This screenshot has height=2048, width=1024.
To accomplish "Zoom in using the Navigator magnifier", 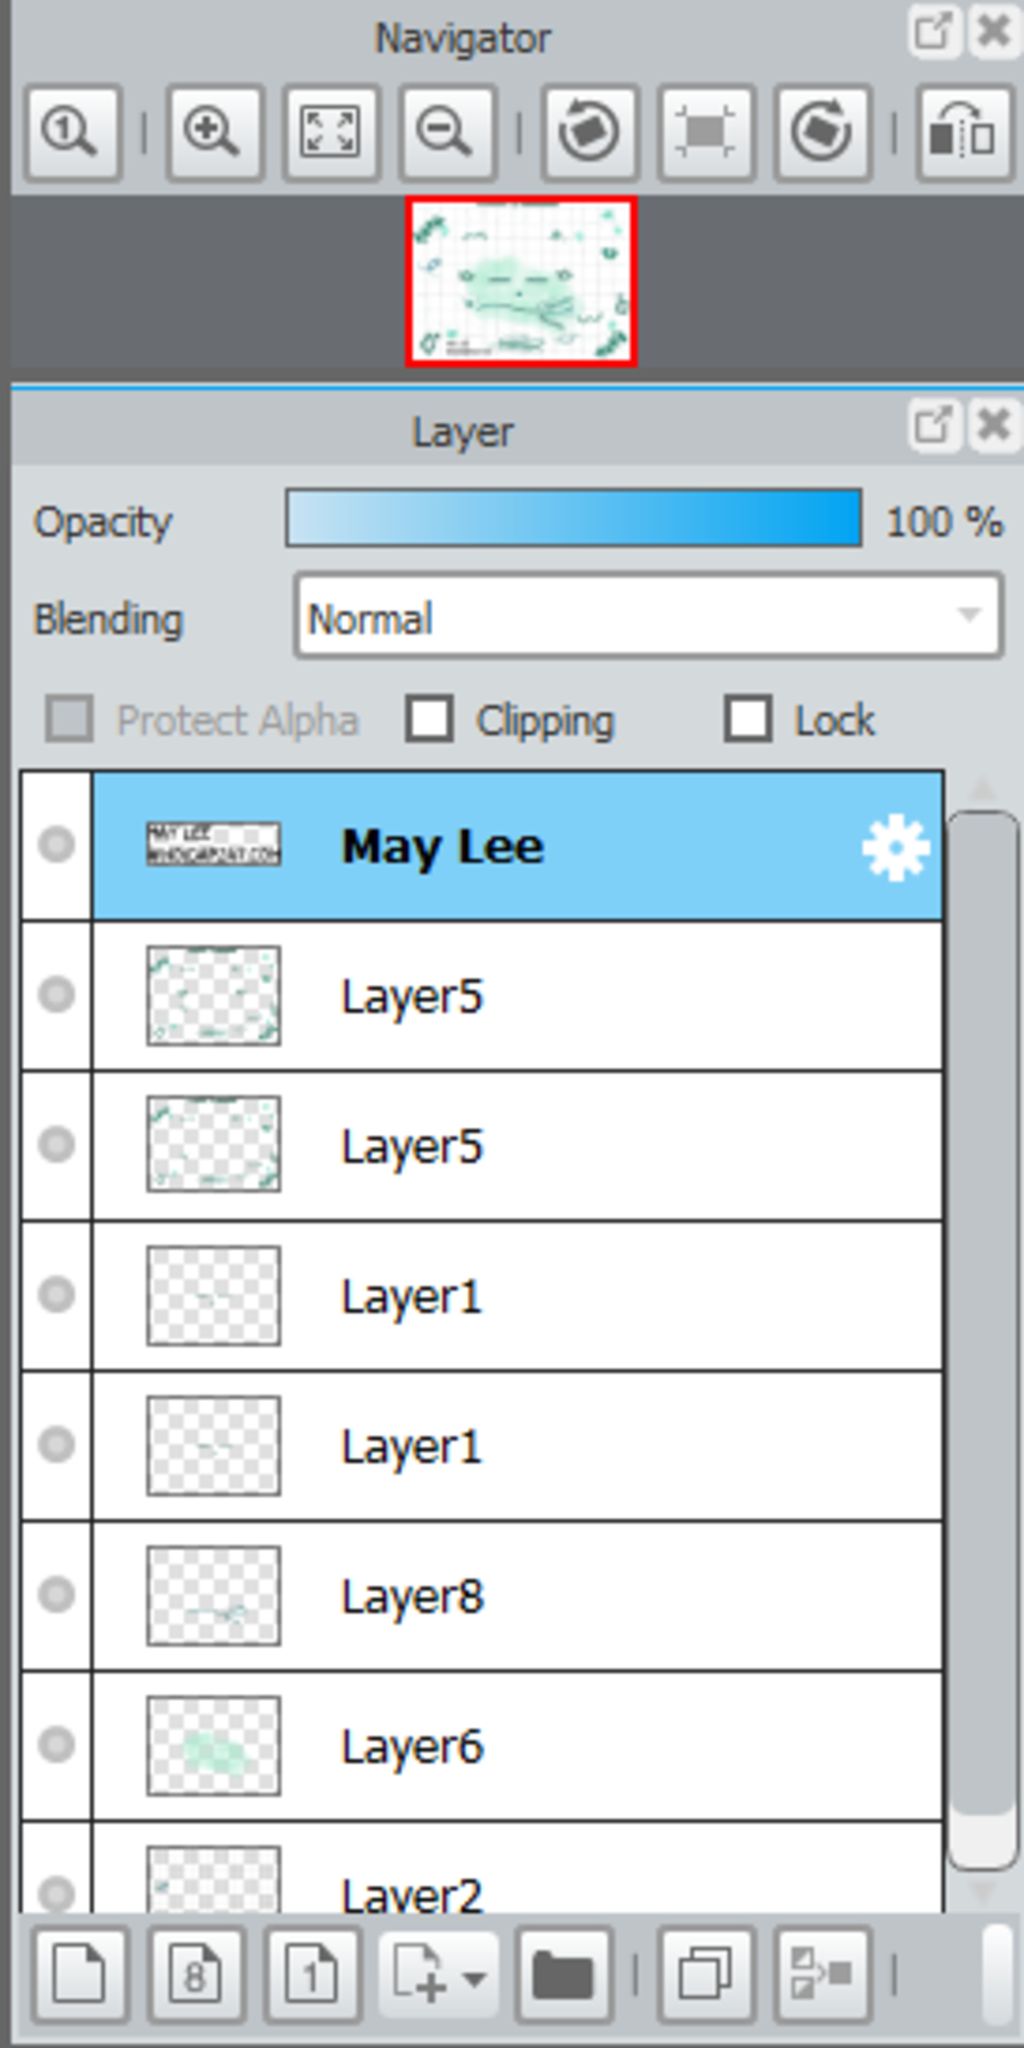I will (x=214, y=132).
